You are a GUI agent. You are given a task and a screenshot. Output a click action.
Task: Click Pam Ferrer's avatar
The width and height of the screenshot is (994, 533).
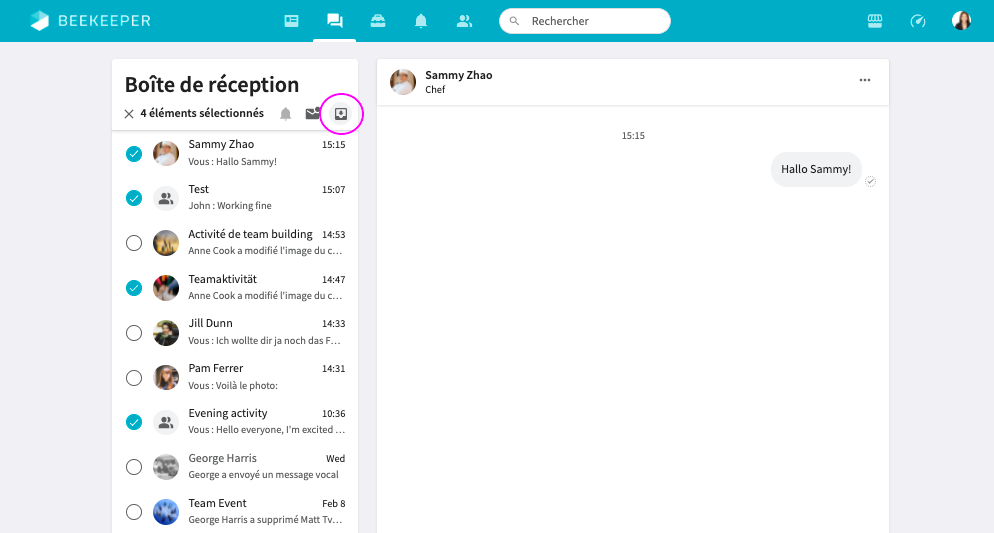point(166,378)
